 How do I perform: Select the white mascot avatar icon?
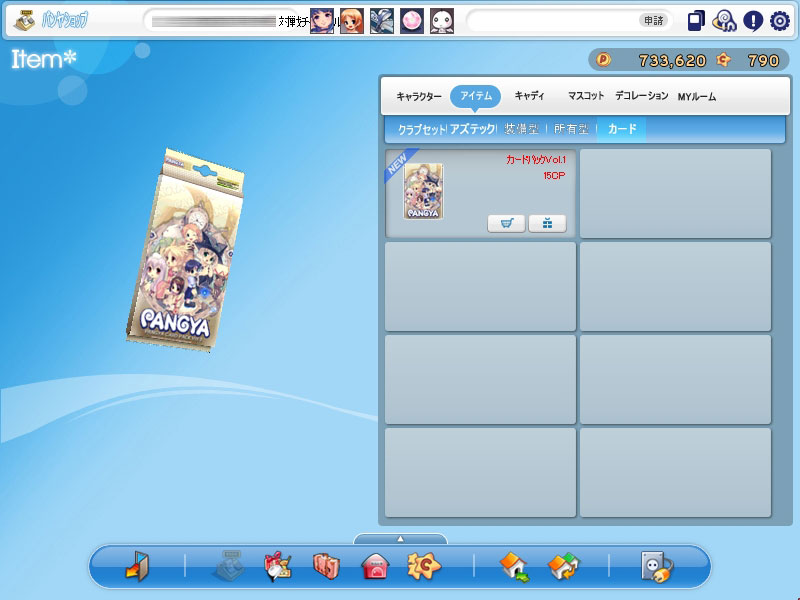(x=442, y=21)
